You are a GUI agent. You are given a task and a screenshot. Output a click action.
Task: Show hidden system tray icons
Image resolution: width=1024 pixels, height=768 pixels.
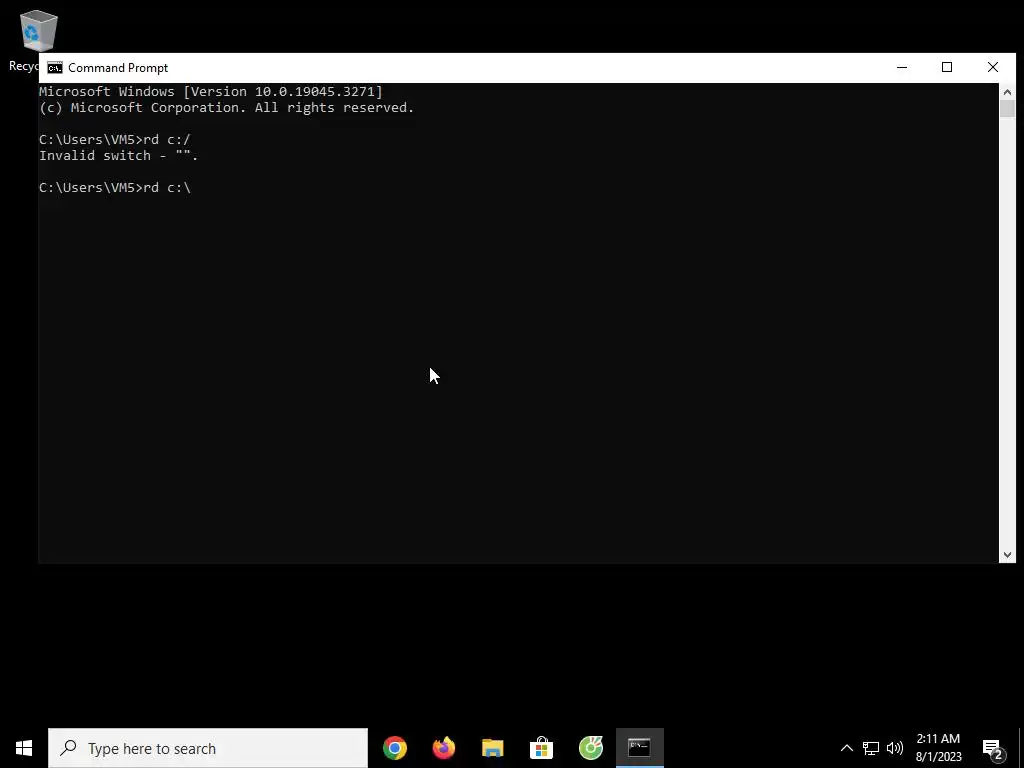846,748
